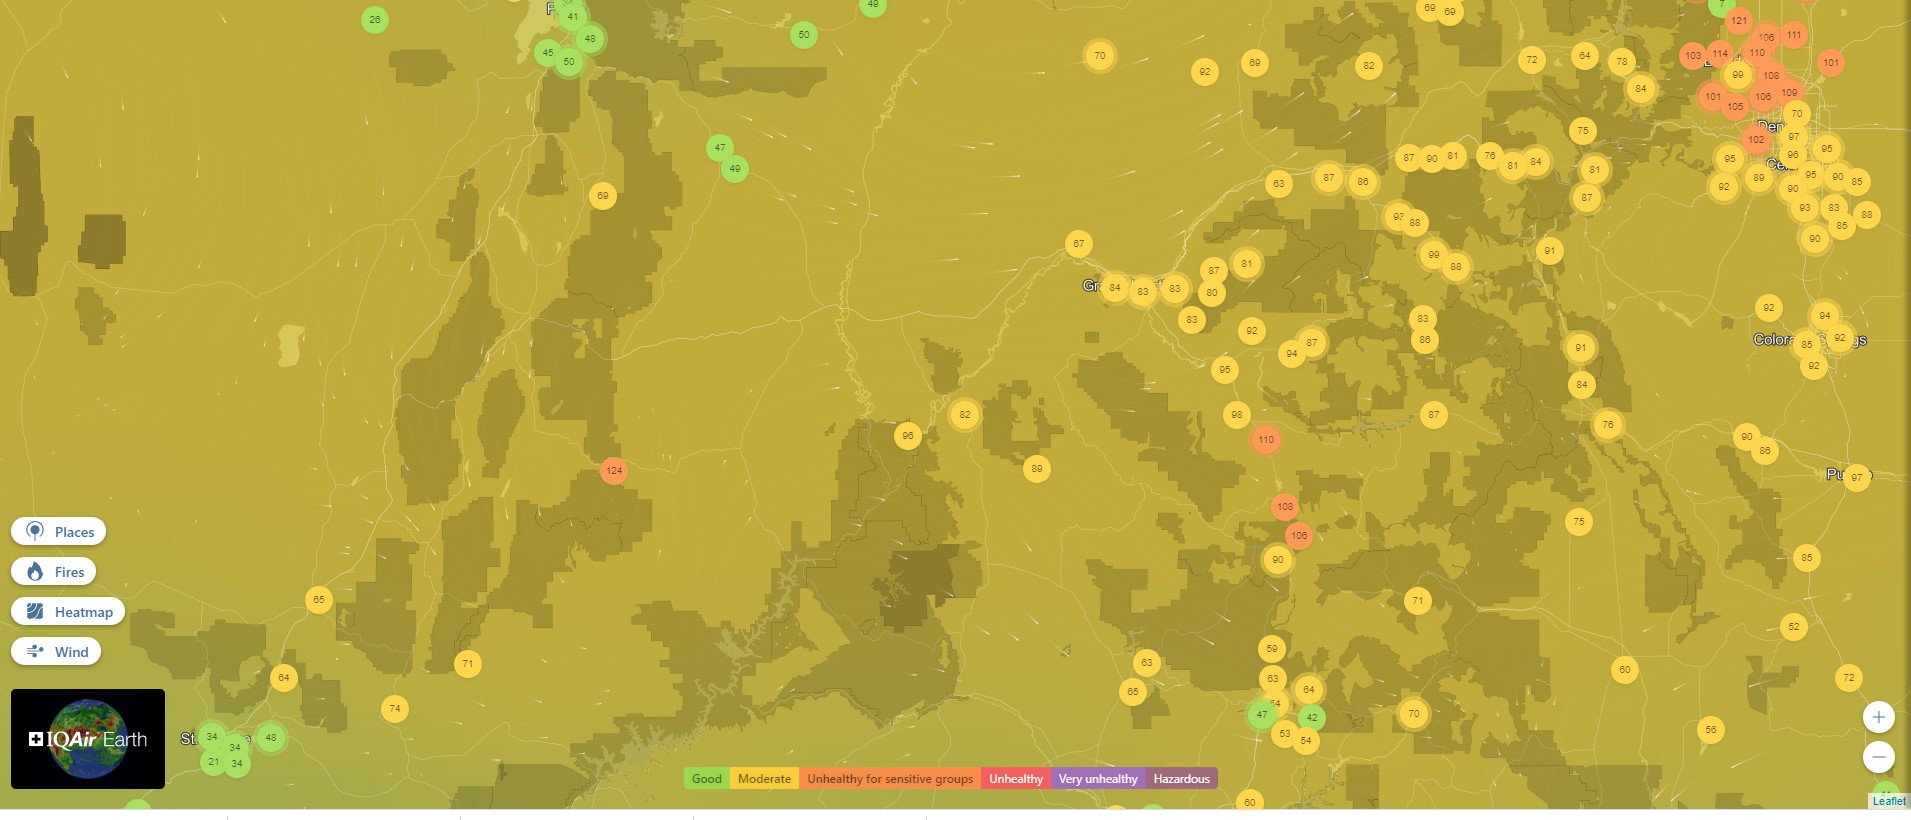Switch the Wind layer on or off
Image resolution: width=1911 pixels, height=820 pixels.
click(x=56, y=652)
